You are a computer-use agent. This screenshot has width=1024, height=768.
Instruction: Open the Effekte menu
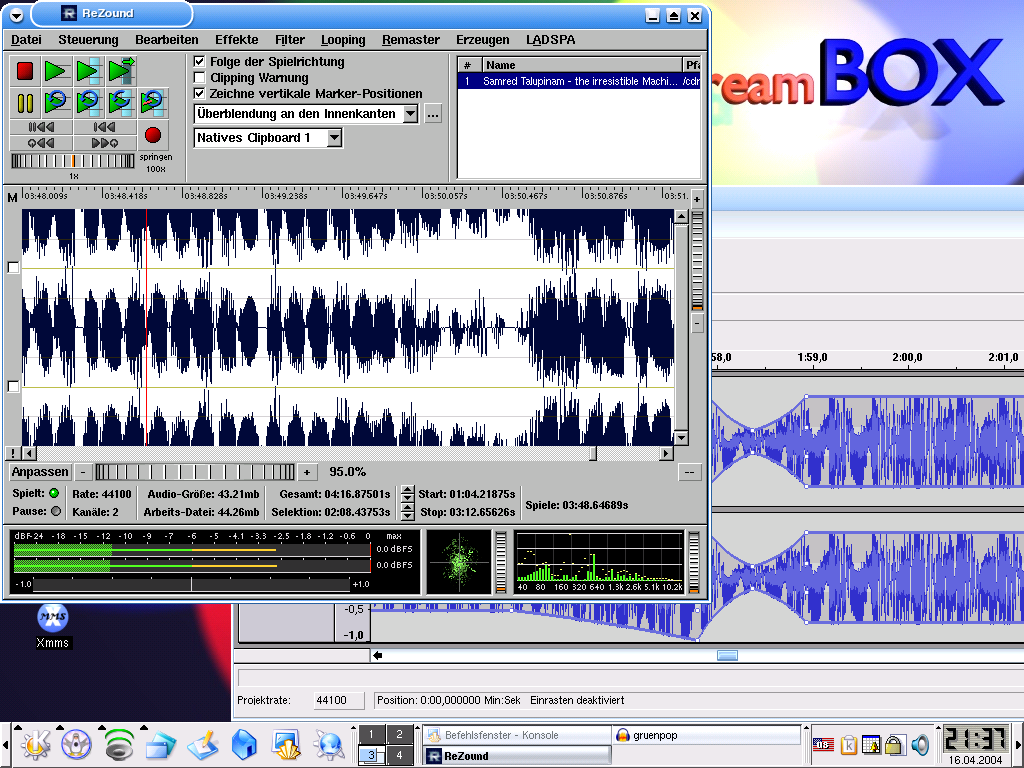coord(236,40)
